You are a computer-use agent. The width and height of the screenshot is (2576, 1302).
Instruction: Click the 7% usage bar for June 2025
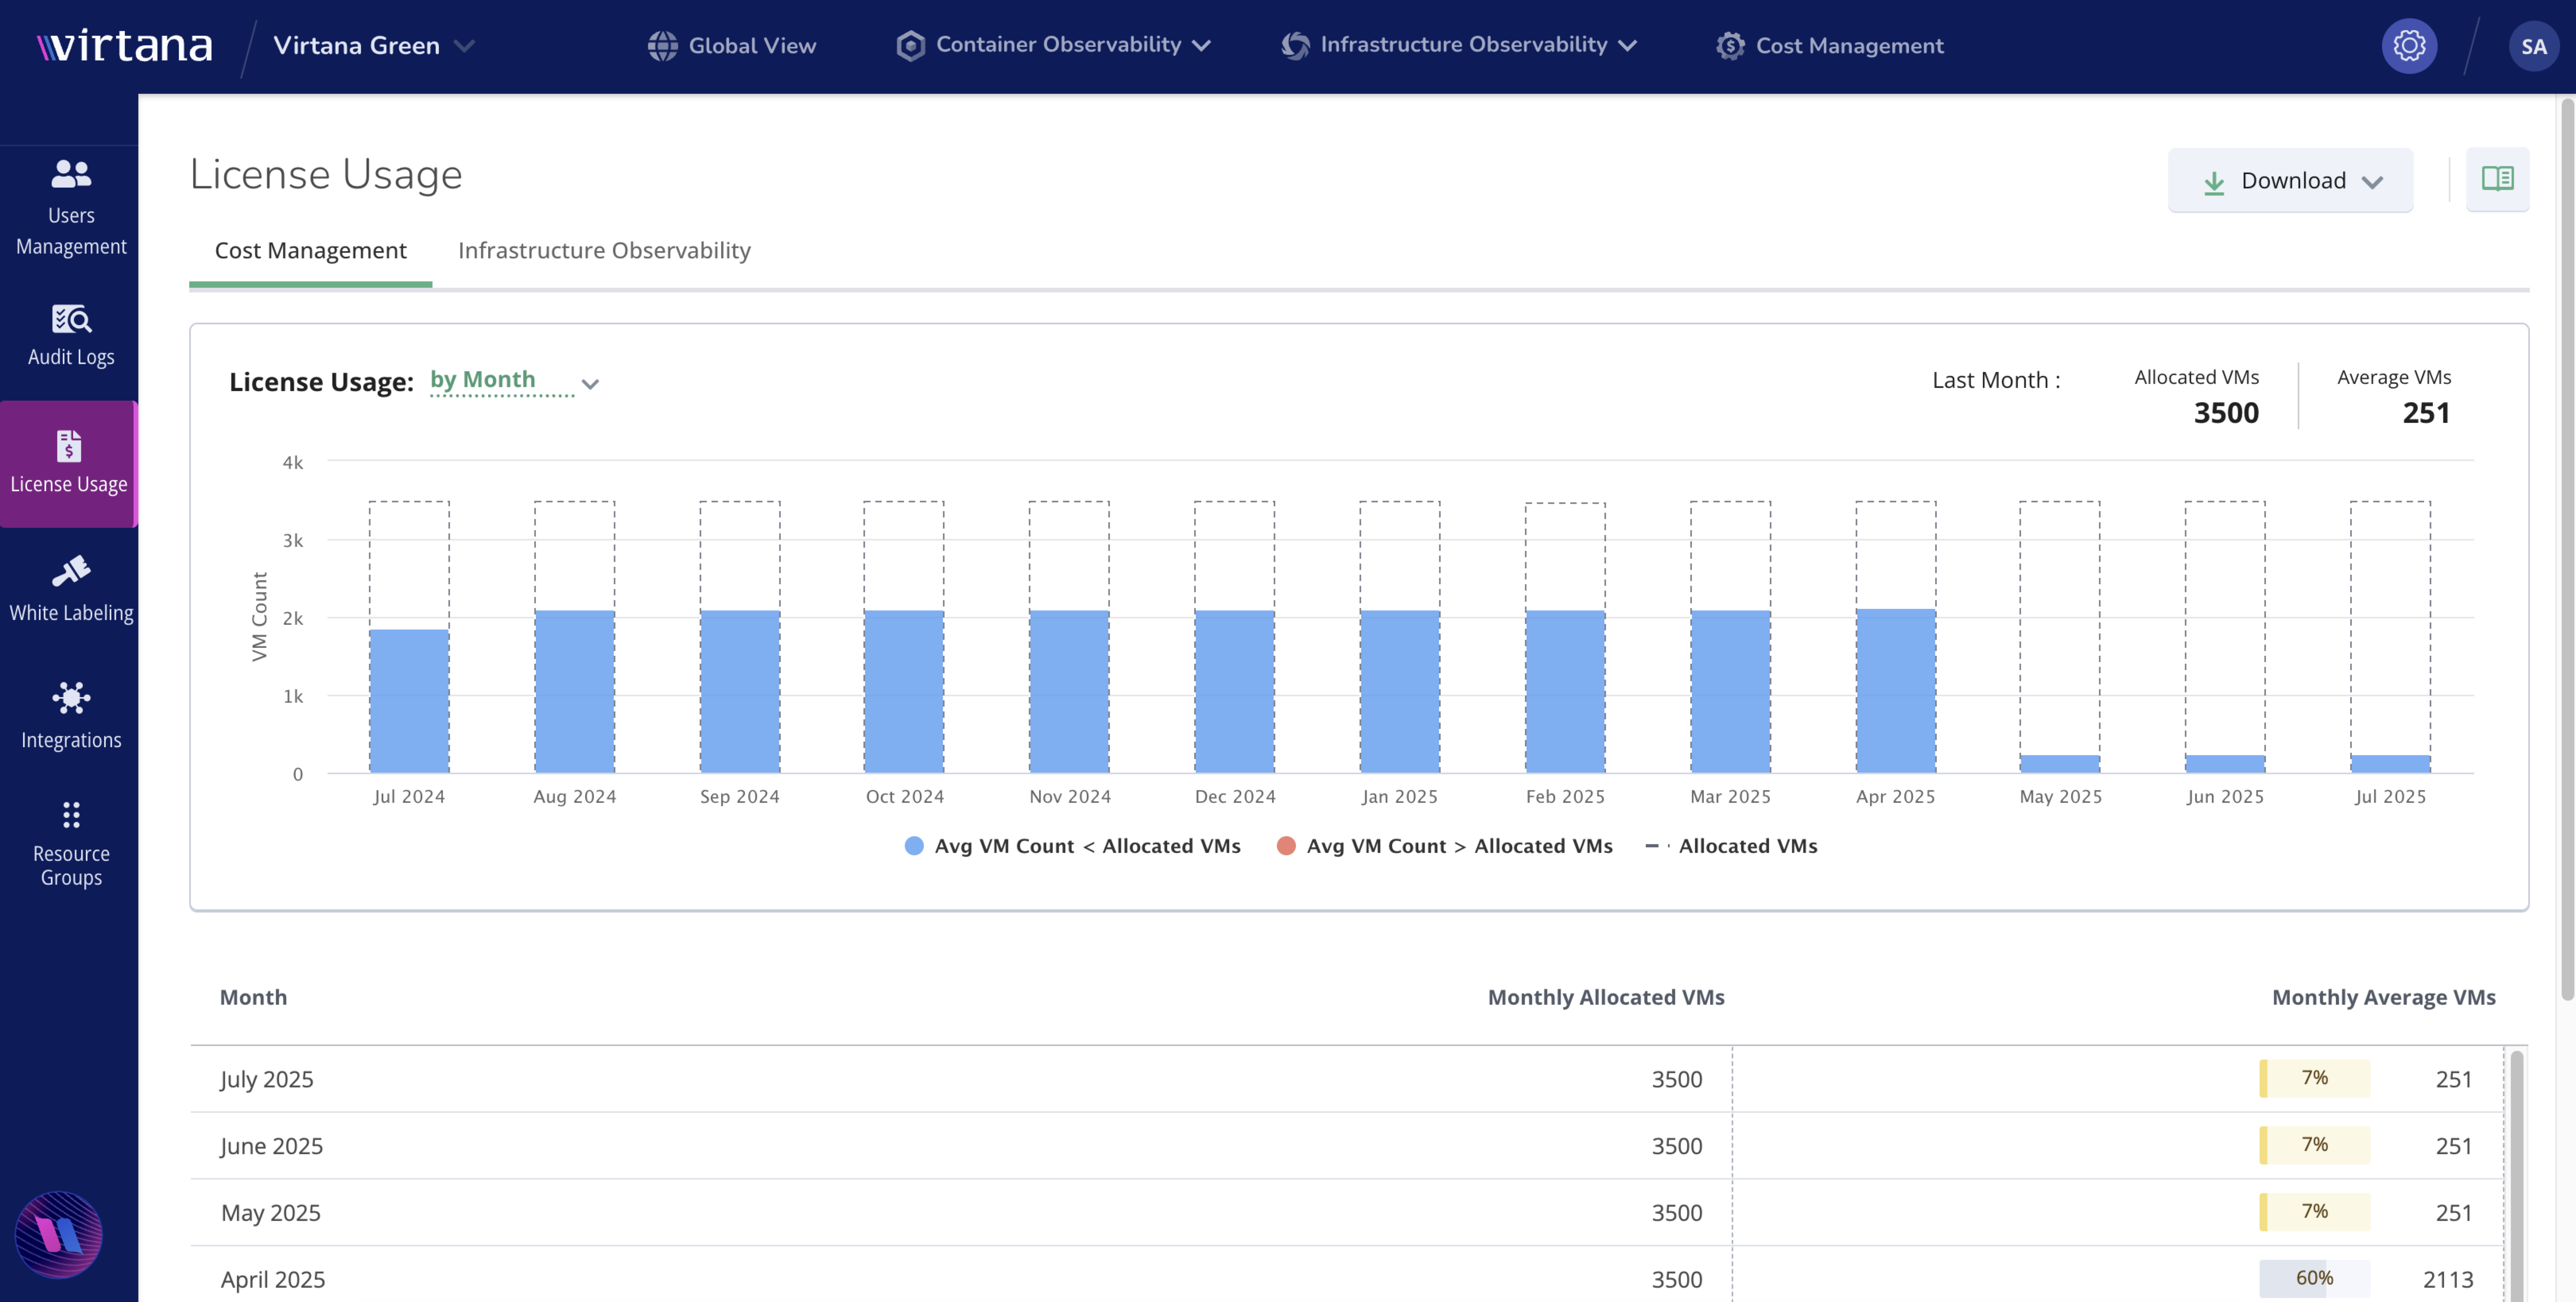(2314, 1145)
